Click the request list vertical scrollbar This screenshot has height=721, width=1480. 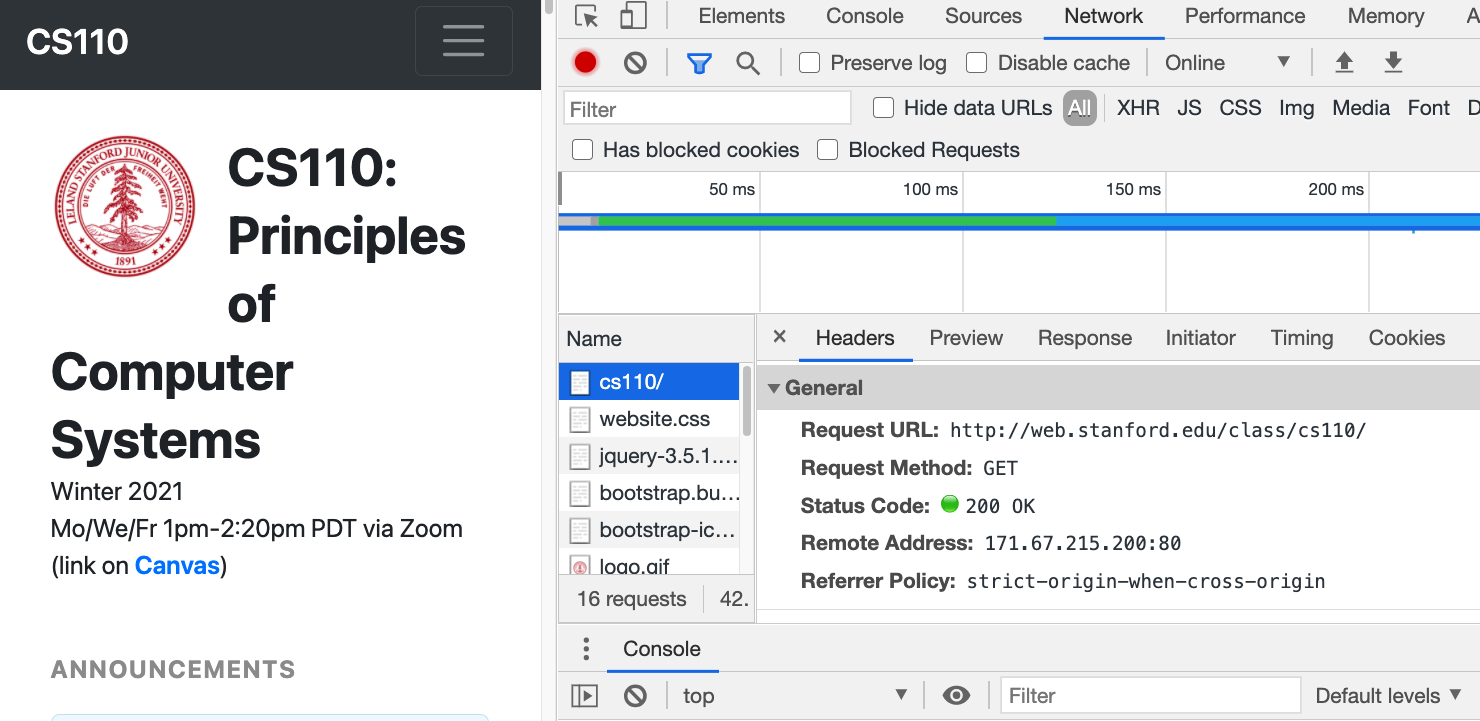747,400
